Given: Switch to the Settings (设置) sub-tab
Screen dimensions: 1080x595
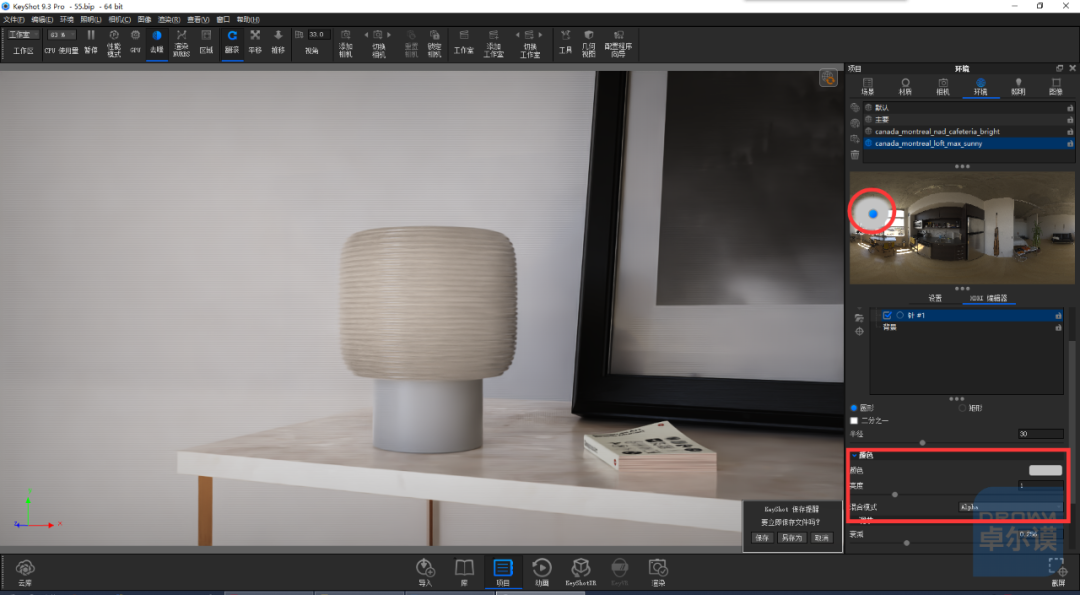Looking at the screenshot, I should (x=935, y=298).
